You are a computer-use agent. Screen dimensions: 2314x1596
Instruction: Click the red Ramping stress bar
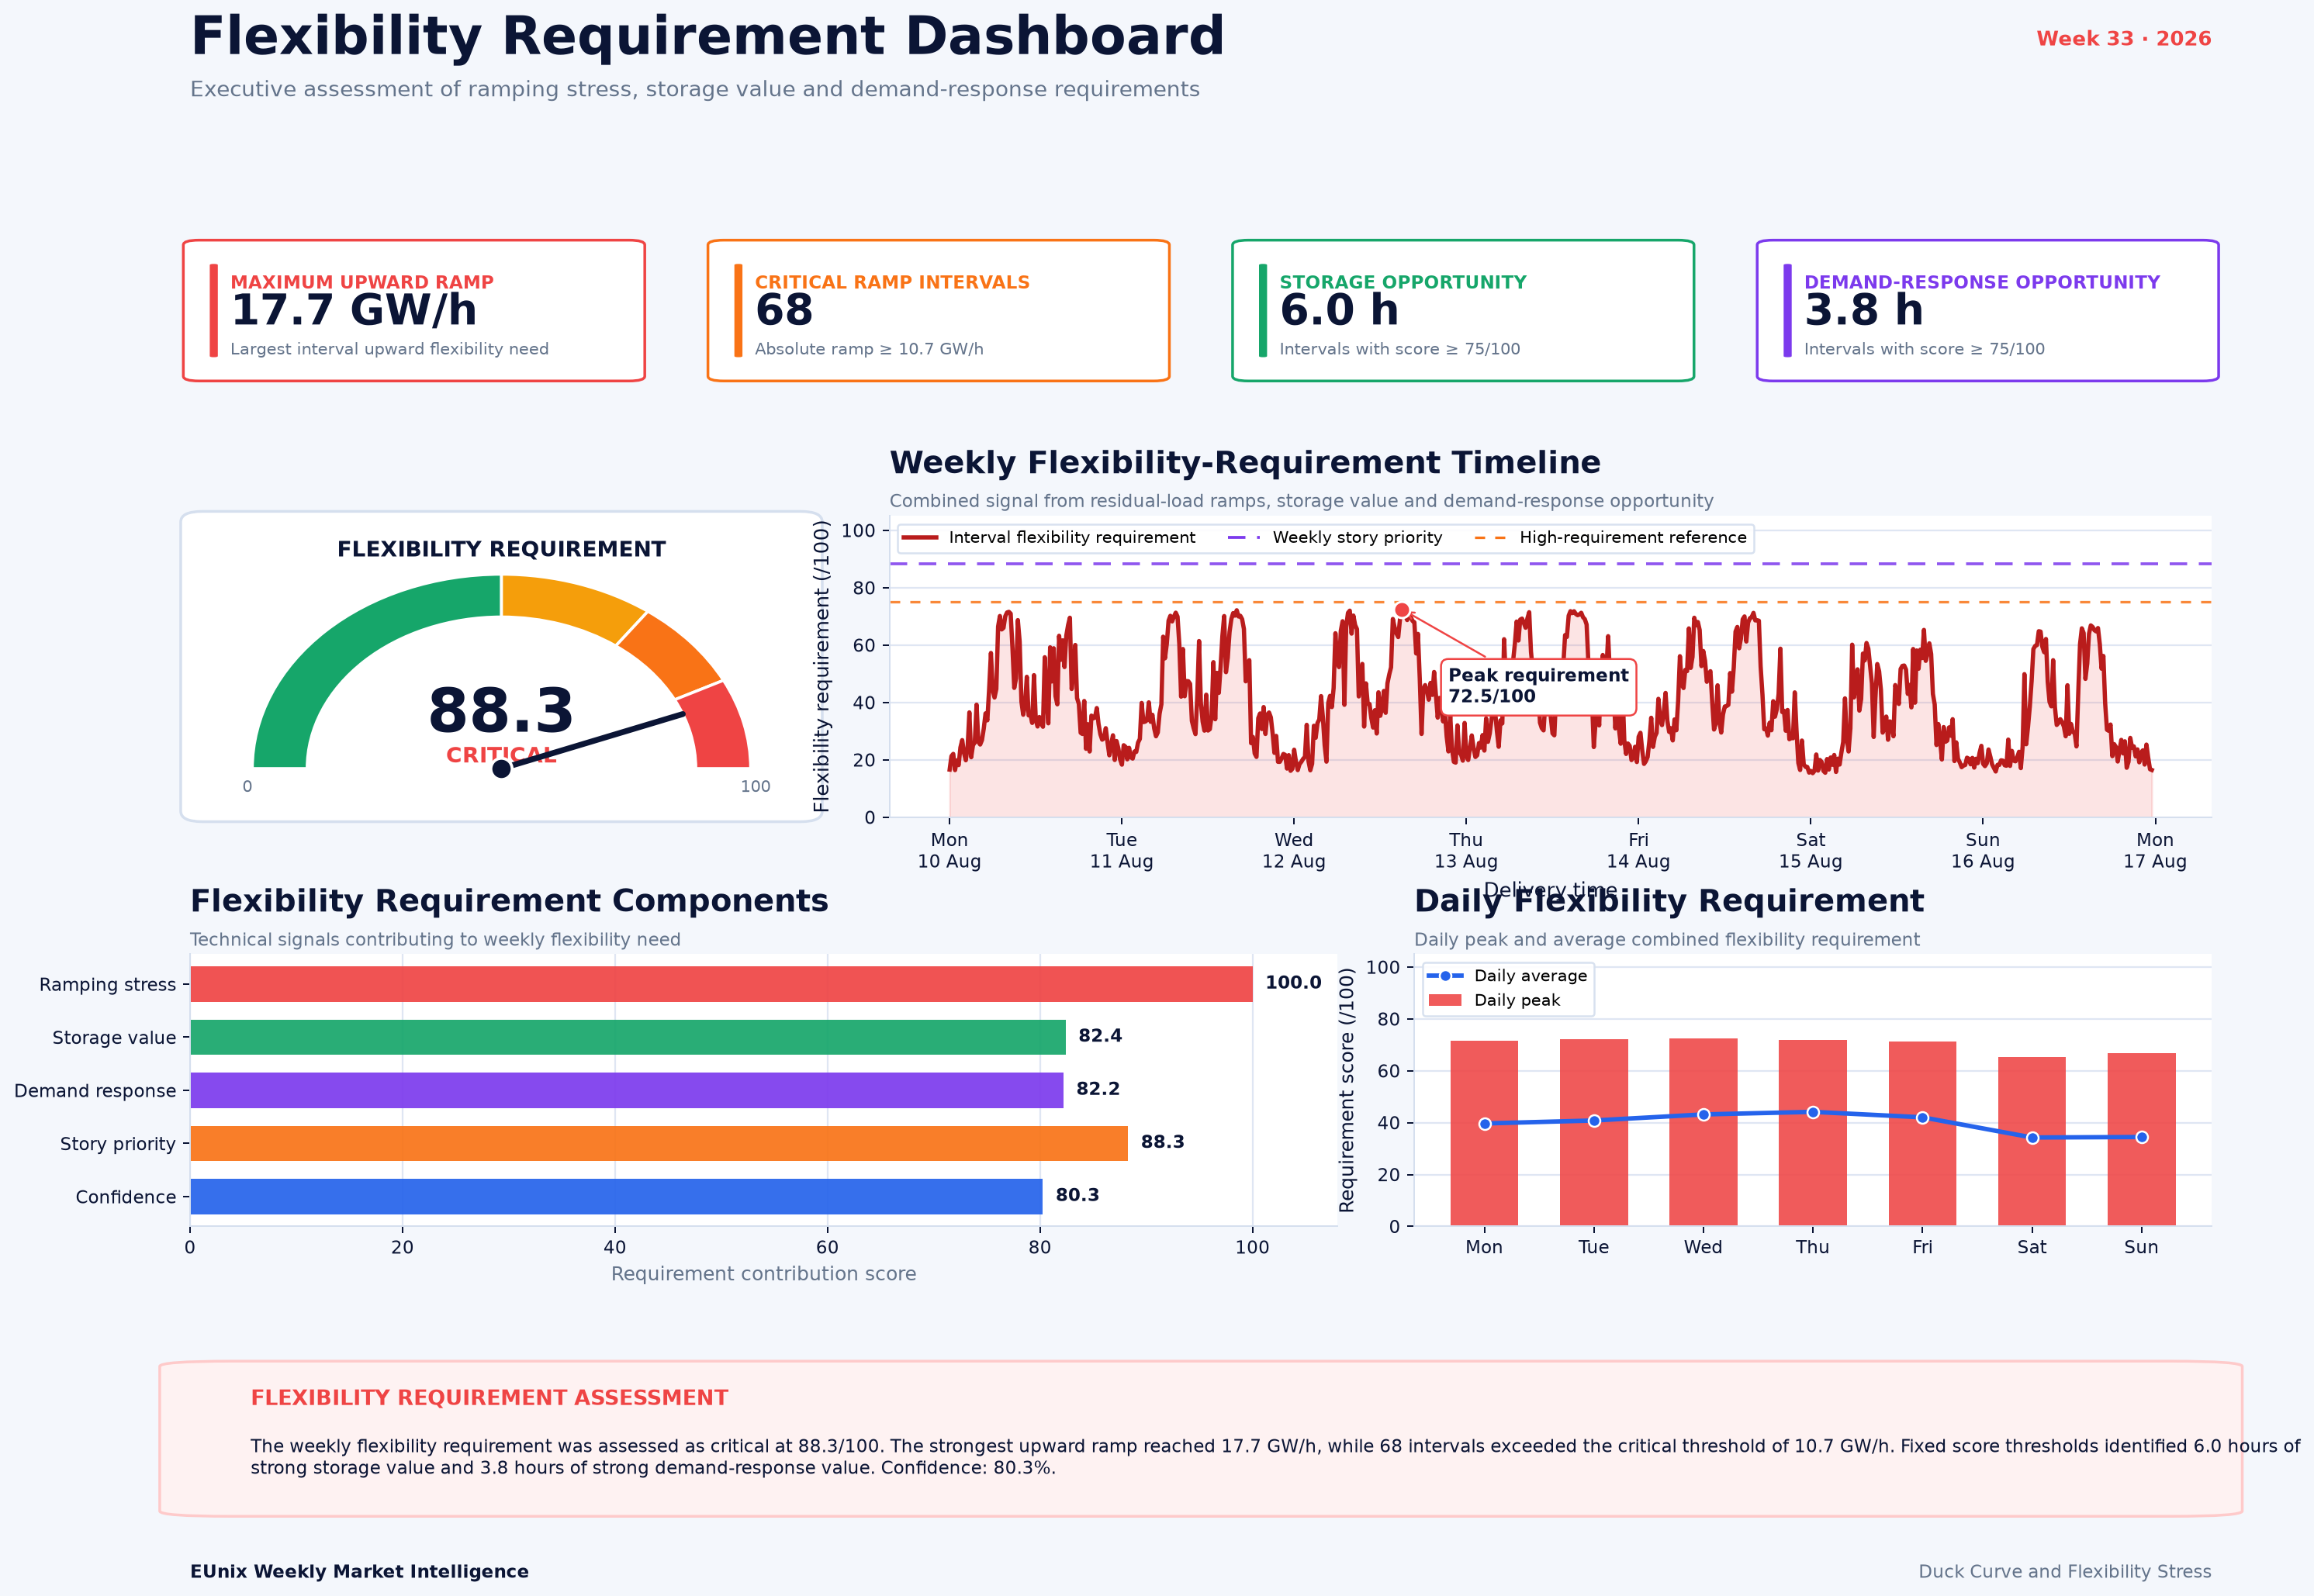tap(721, 984)
